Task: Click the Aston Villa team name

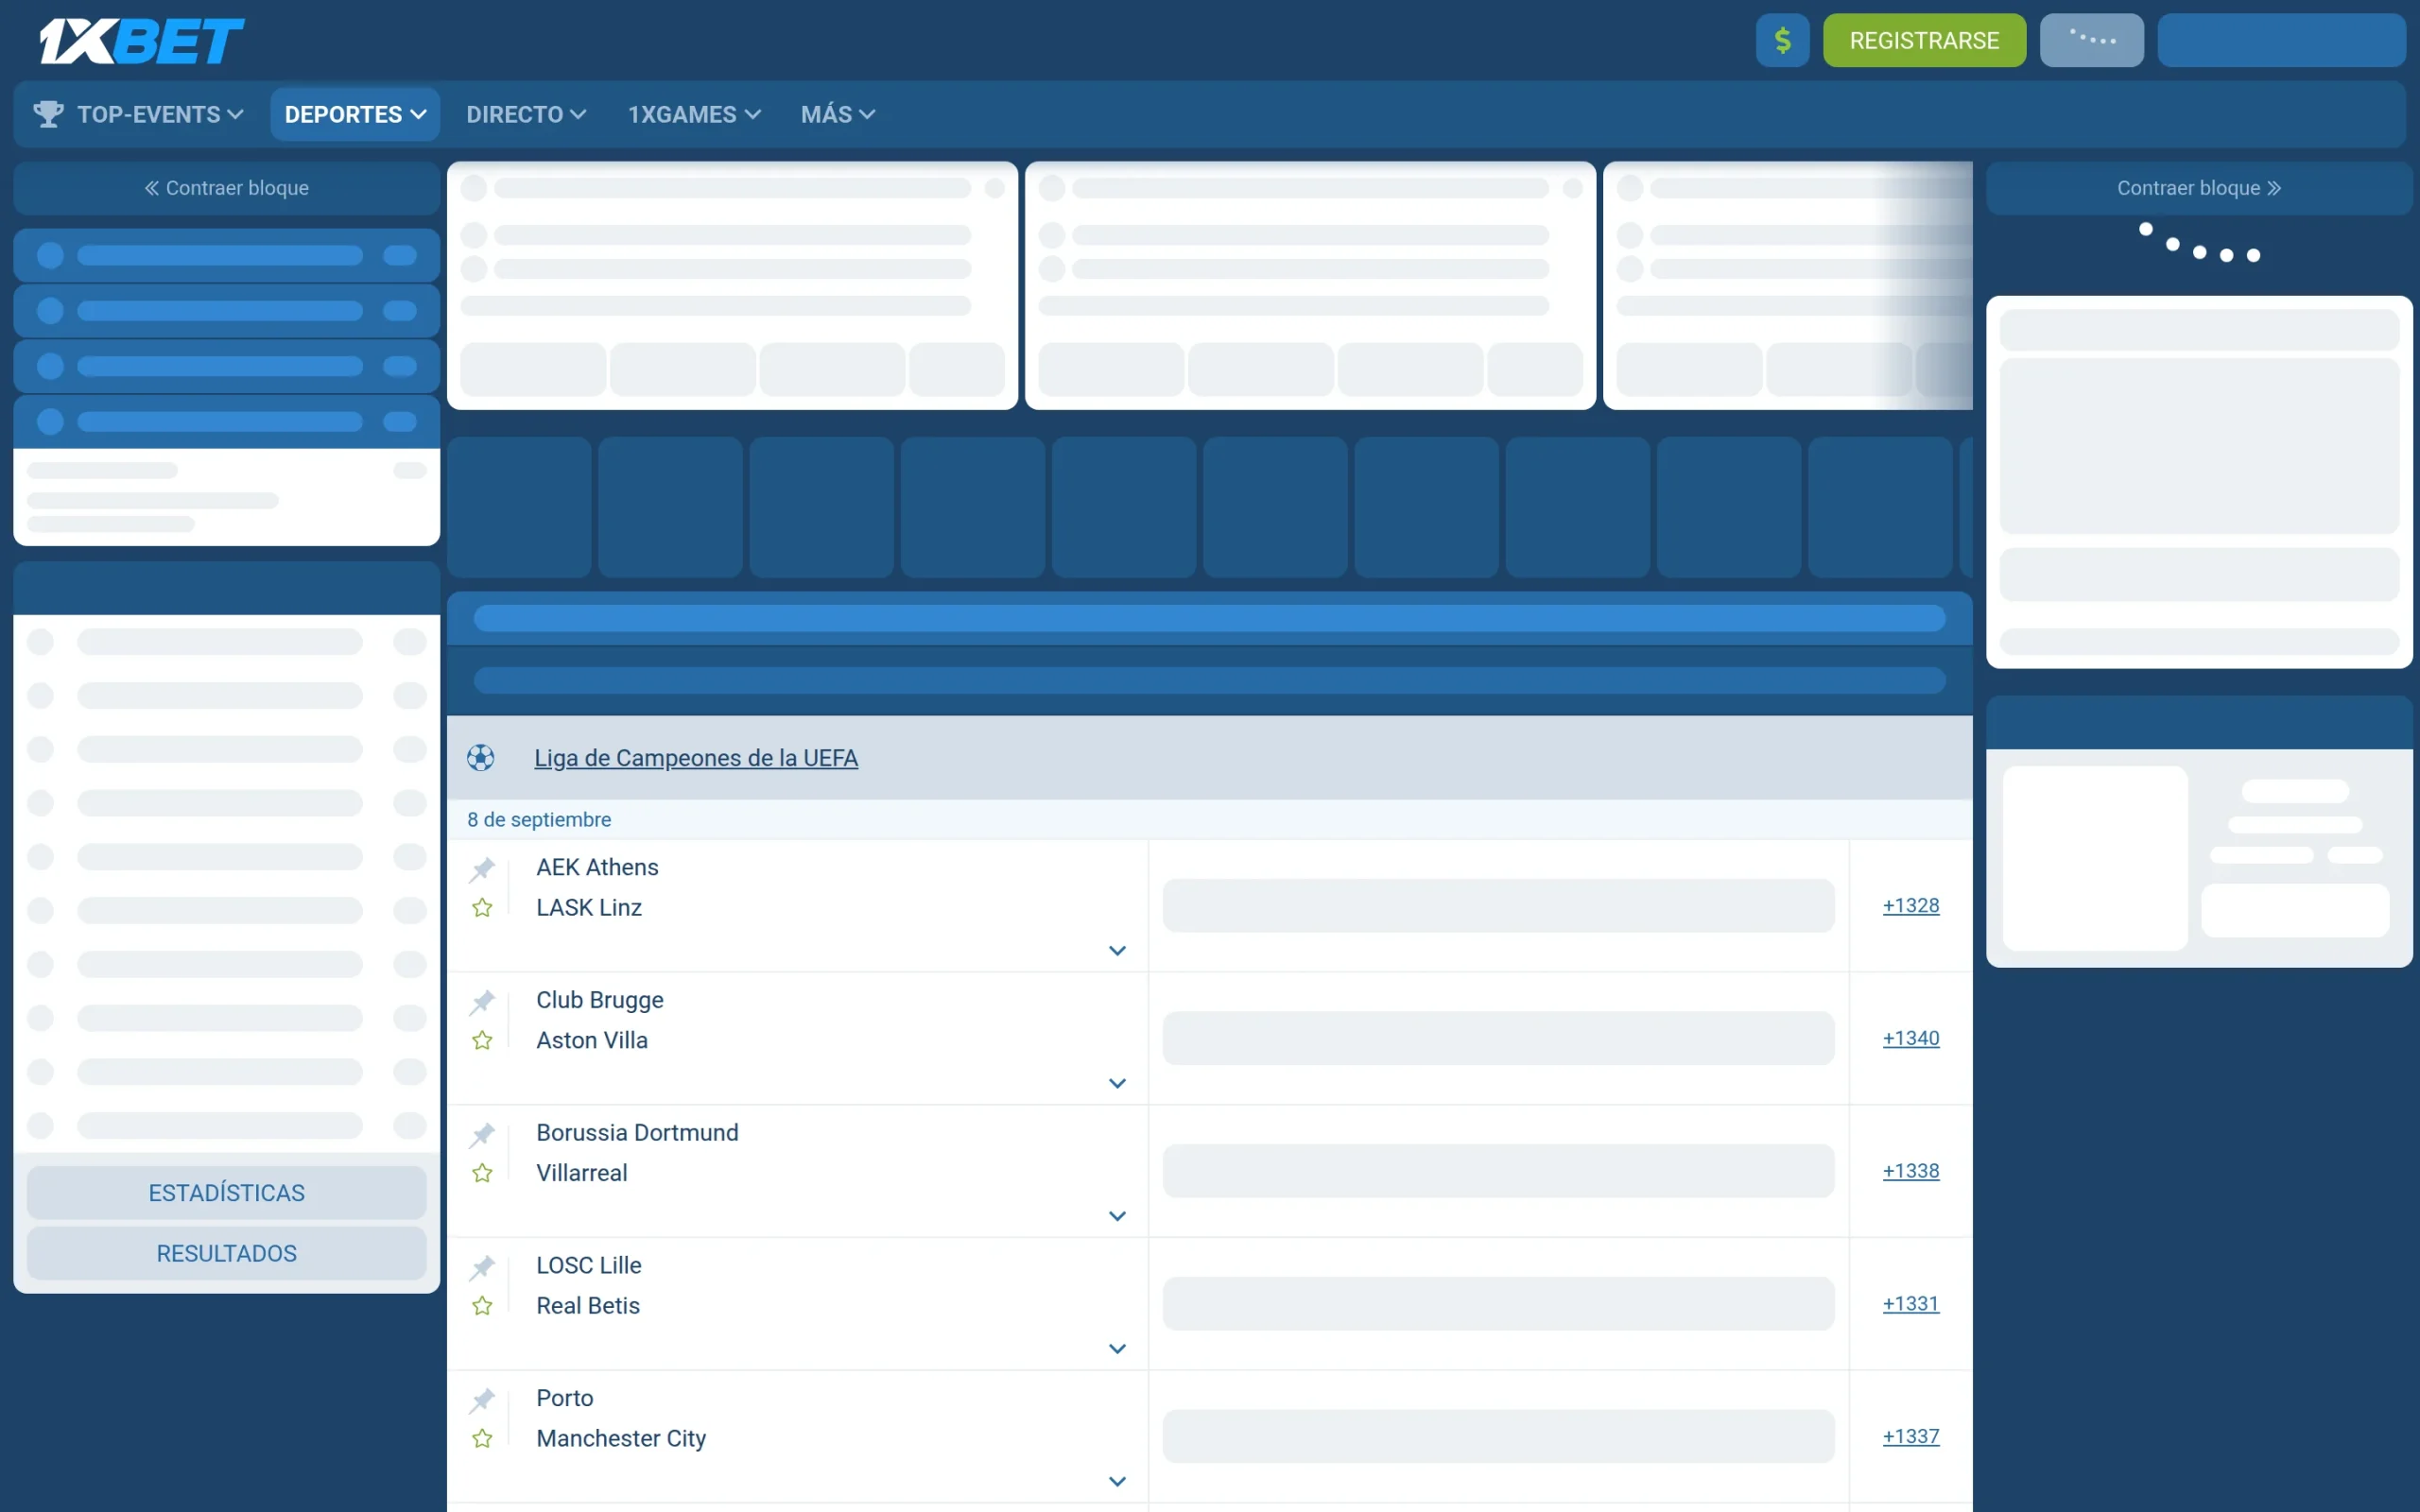Action: pos(592,1040)
